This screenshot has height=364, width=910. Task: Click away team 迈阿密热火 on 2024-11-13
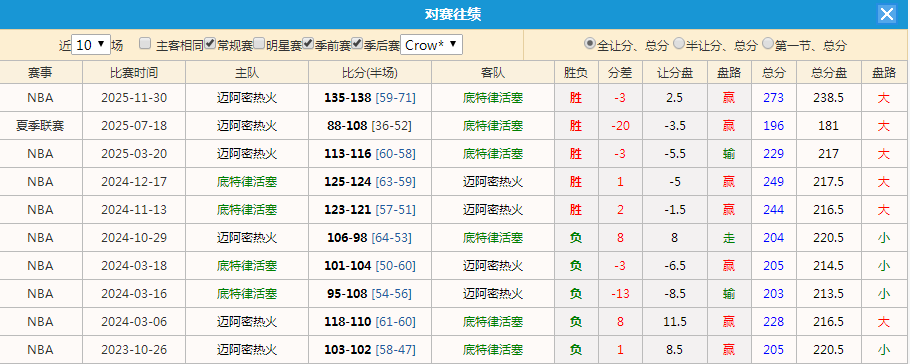point(493,210)
